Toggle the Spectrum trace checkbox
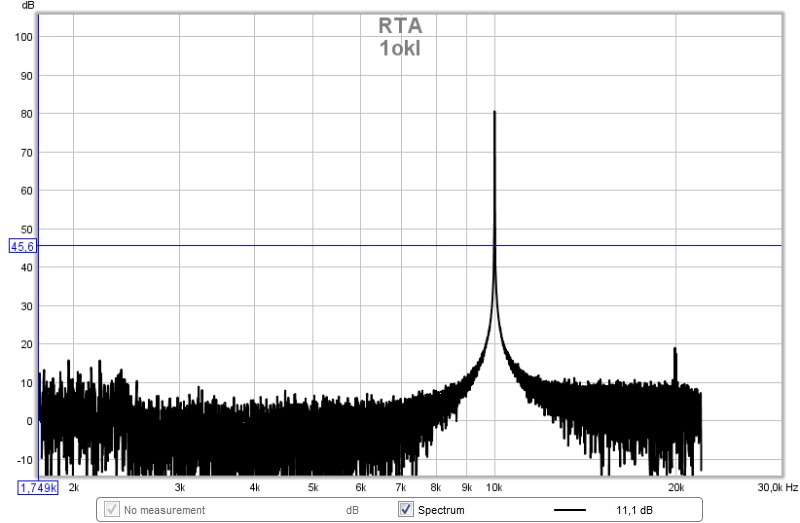The height and width of the screenshot is (523, 800). point(406,509)
